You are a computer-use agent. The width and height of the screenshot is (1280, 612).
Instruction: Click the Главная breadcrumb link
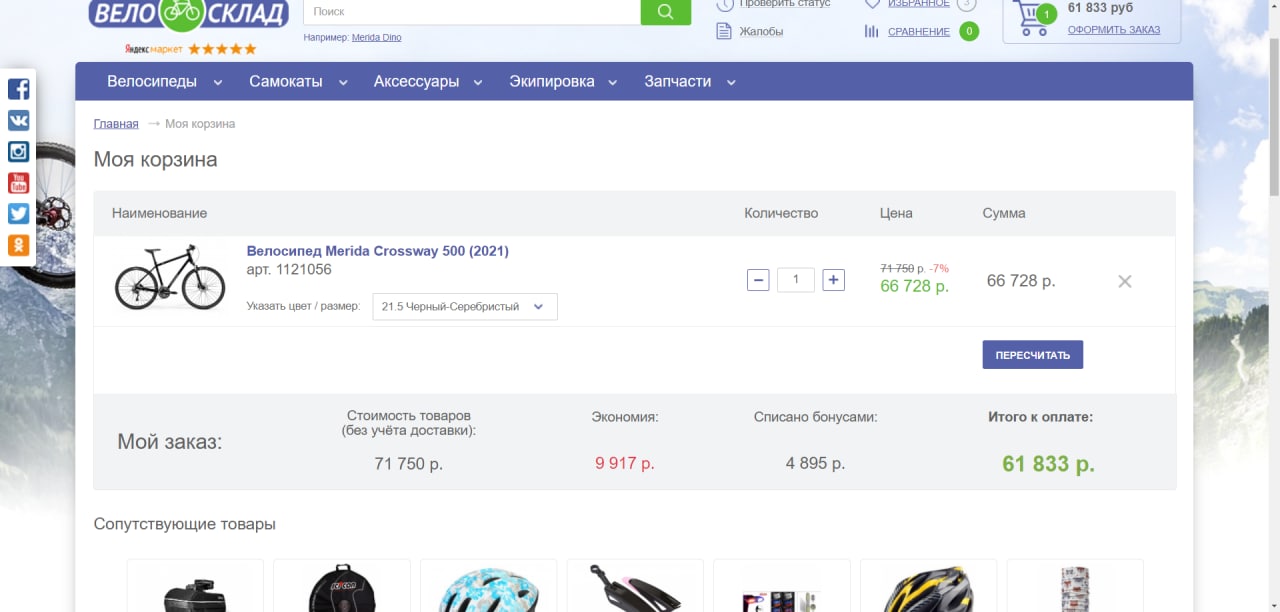[x=116, y=124]
